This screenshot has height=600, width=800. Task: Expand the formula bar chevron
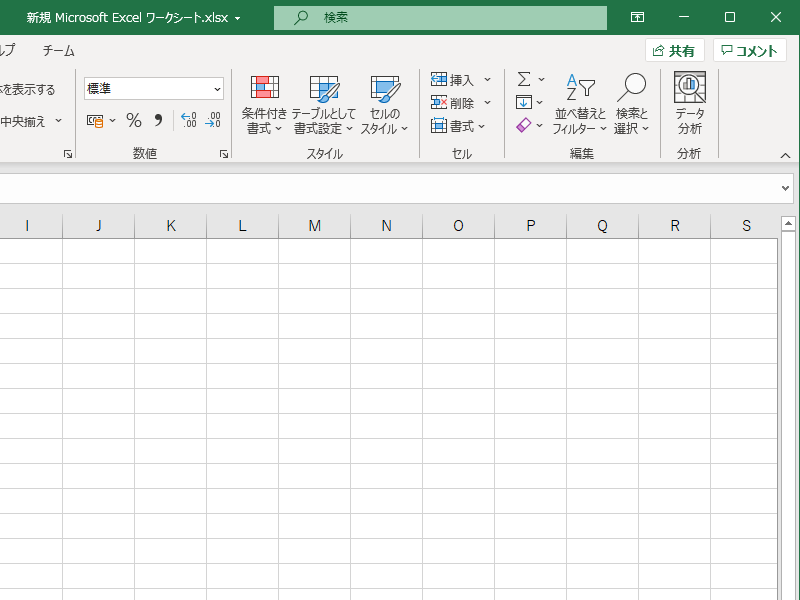[785, 188]
